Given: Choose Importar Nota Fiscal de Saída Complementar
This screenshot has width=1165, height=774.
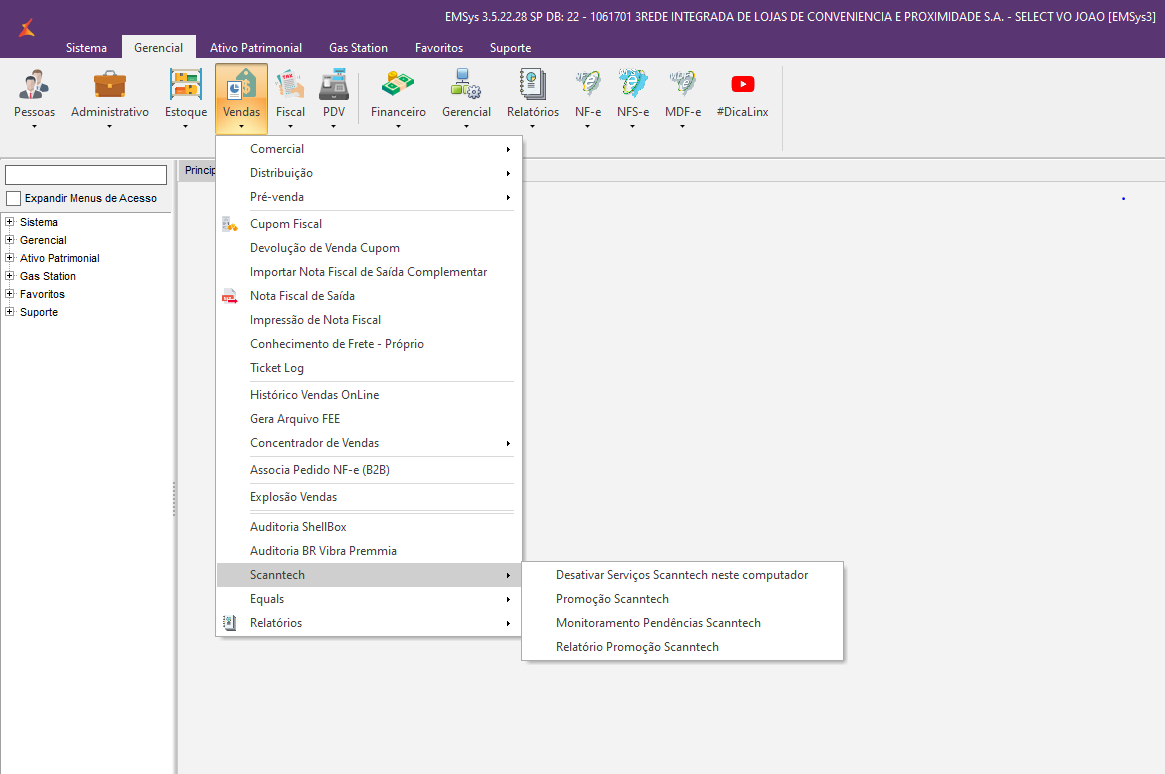Looking at the screenshot, I should click(x=369, y=272).
